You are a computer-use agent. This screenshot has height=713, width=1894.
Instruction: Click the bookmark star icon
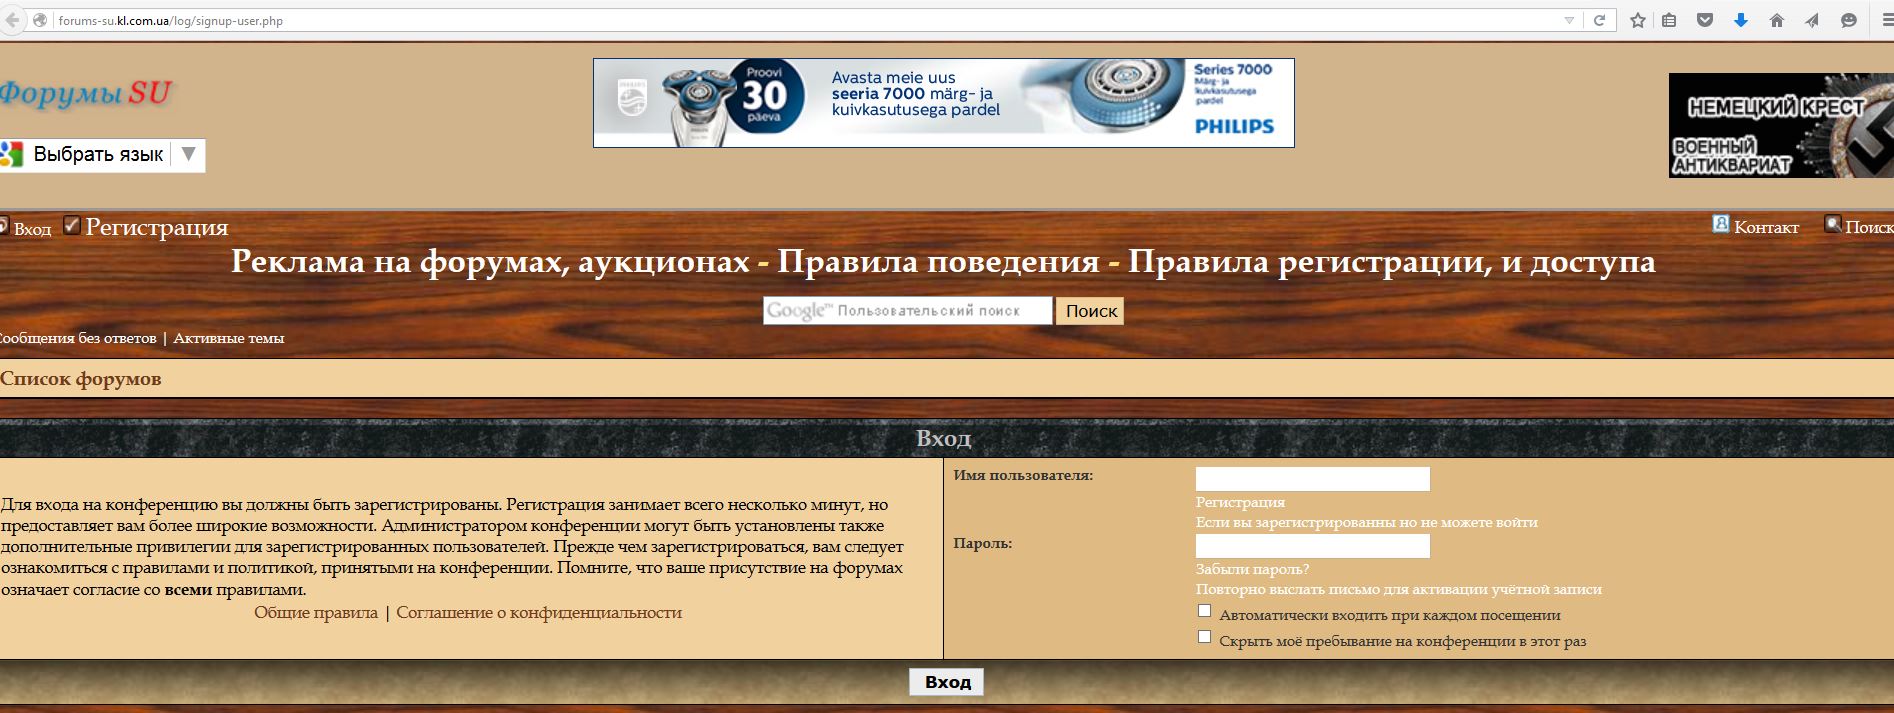pos(1638,20)
